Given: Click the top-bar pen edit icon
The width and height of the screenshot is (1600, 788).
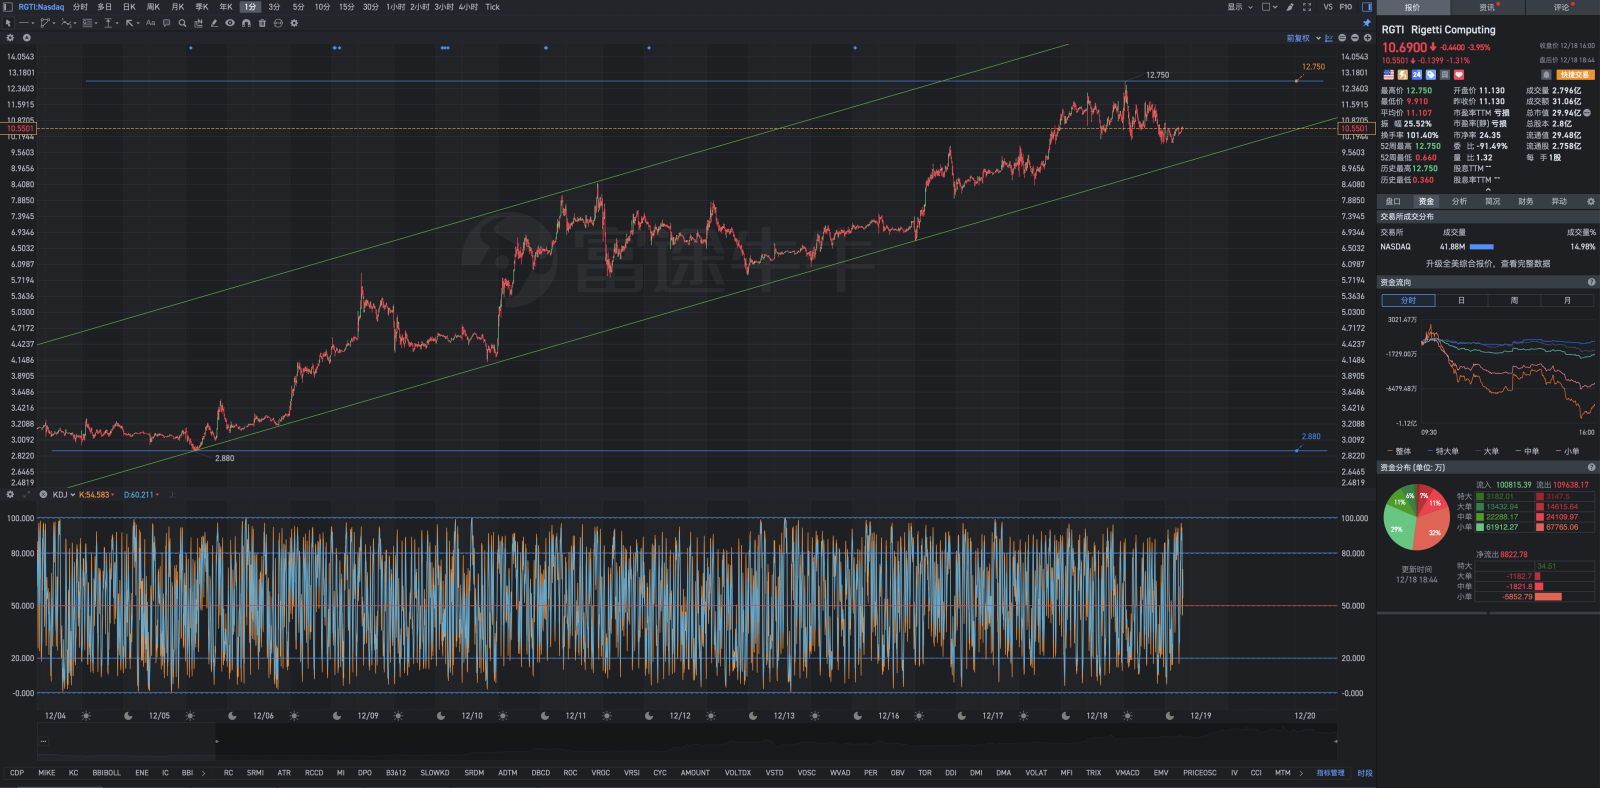Looking at the screenshot, I should [x=1290, y=7].
